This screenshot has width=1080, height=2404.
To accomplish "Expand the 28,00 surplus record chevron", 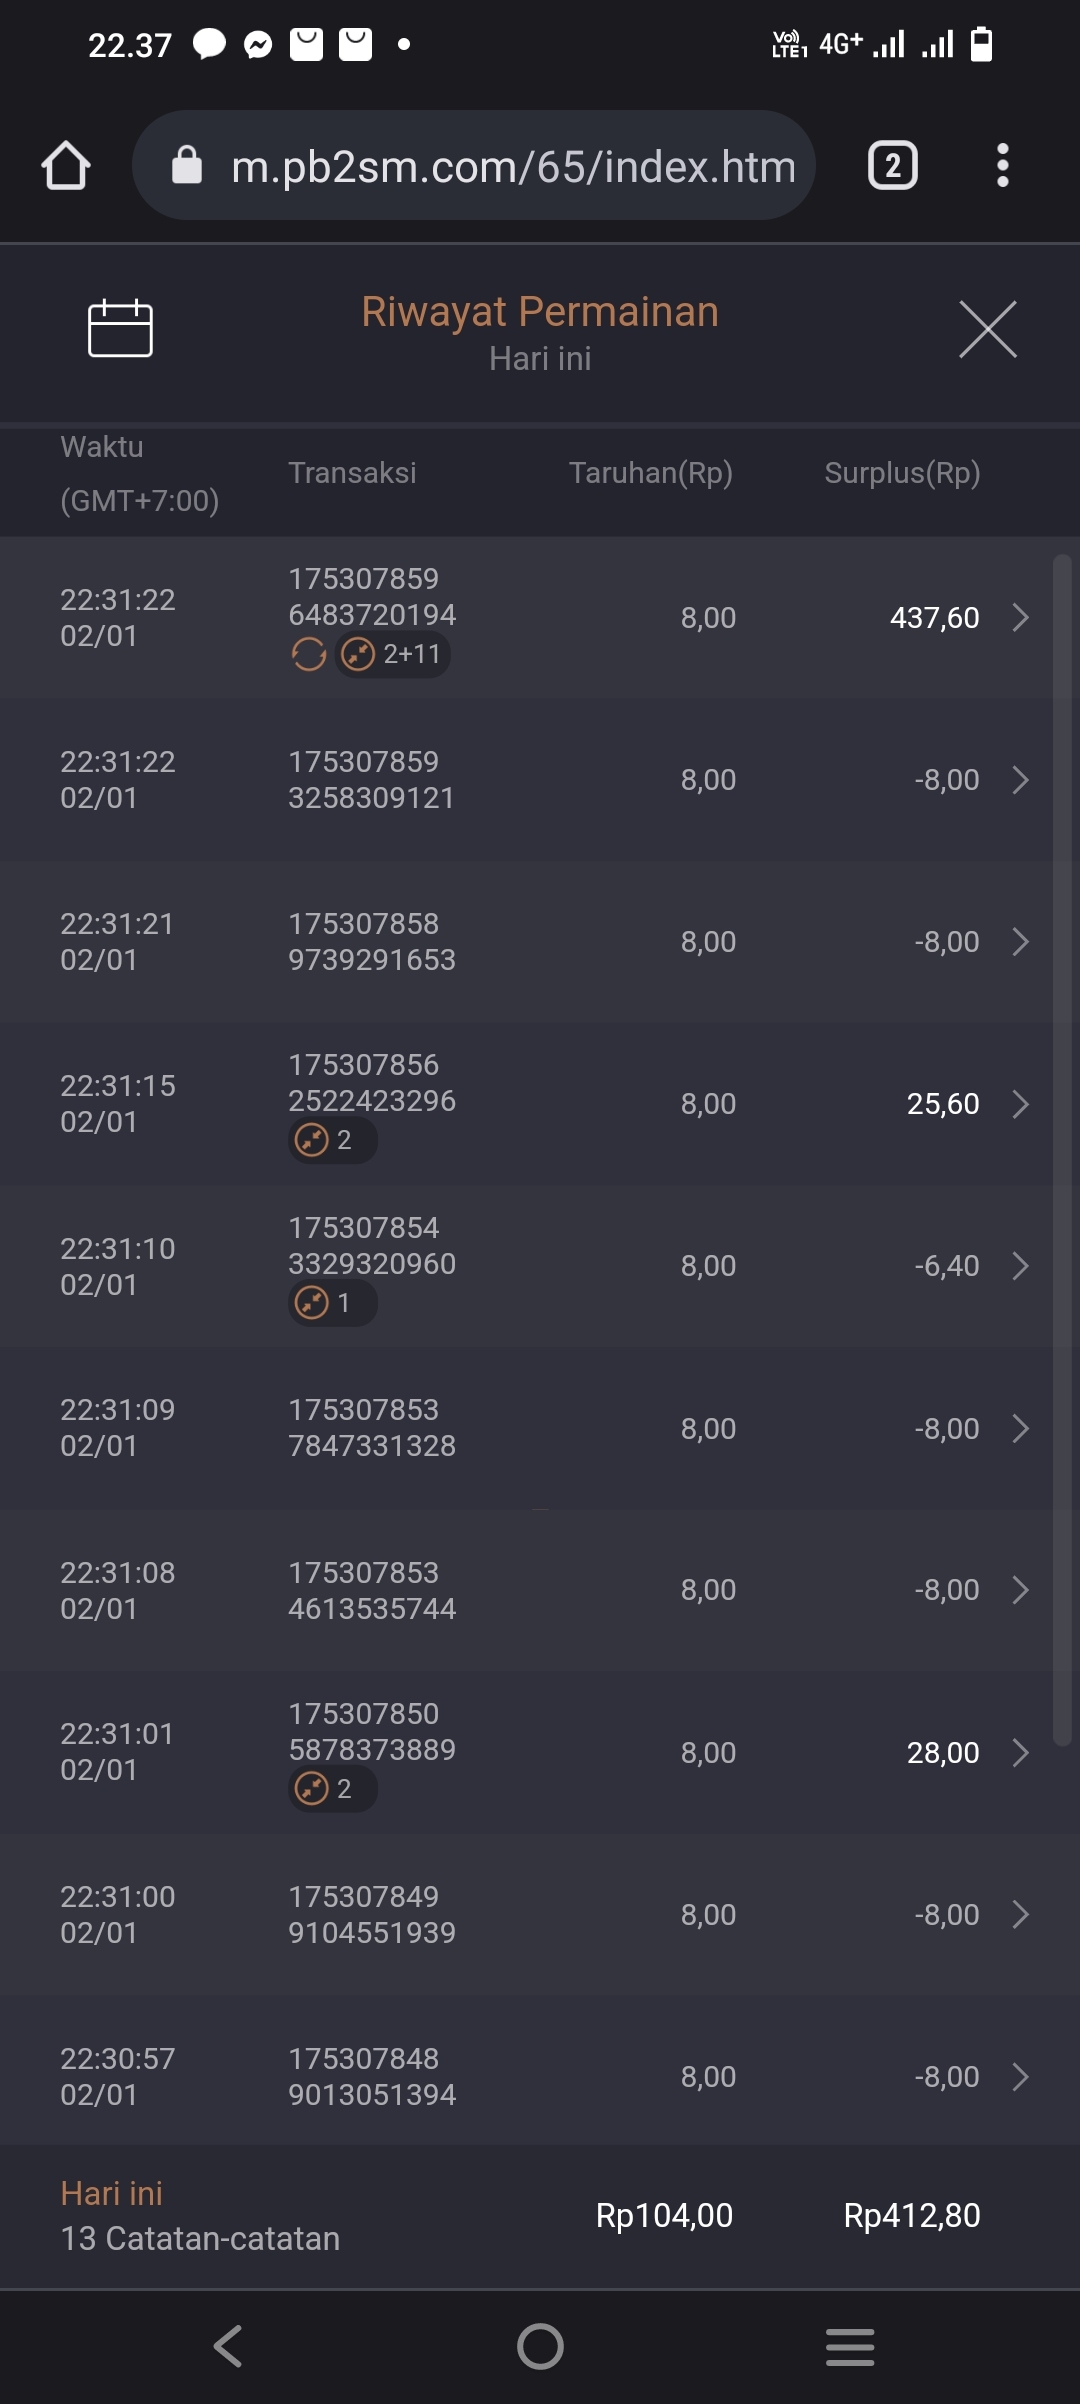I will [1020, 1753].
